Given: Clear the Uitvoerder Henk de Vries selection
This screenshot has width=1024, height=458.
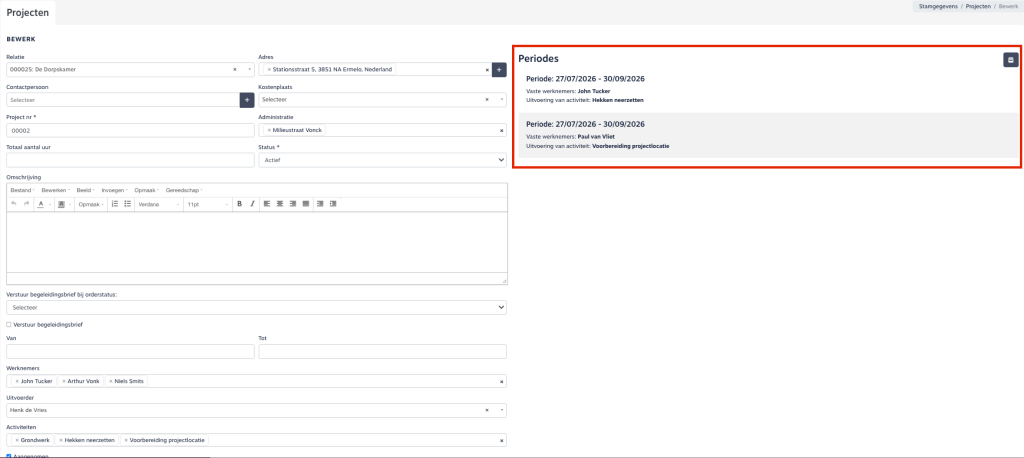Looking at the screenshot, I should (487, 410).
